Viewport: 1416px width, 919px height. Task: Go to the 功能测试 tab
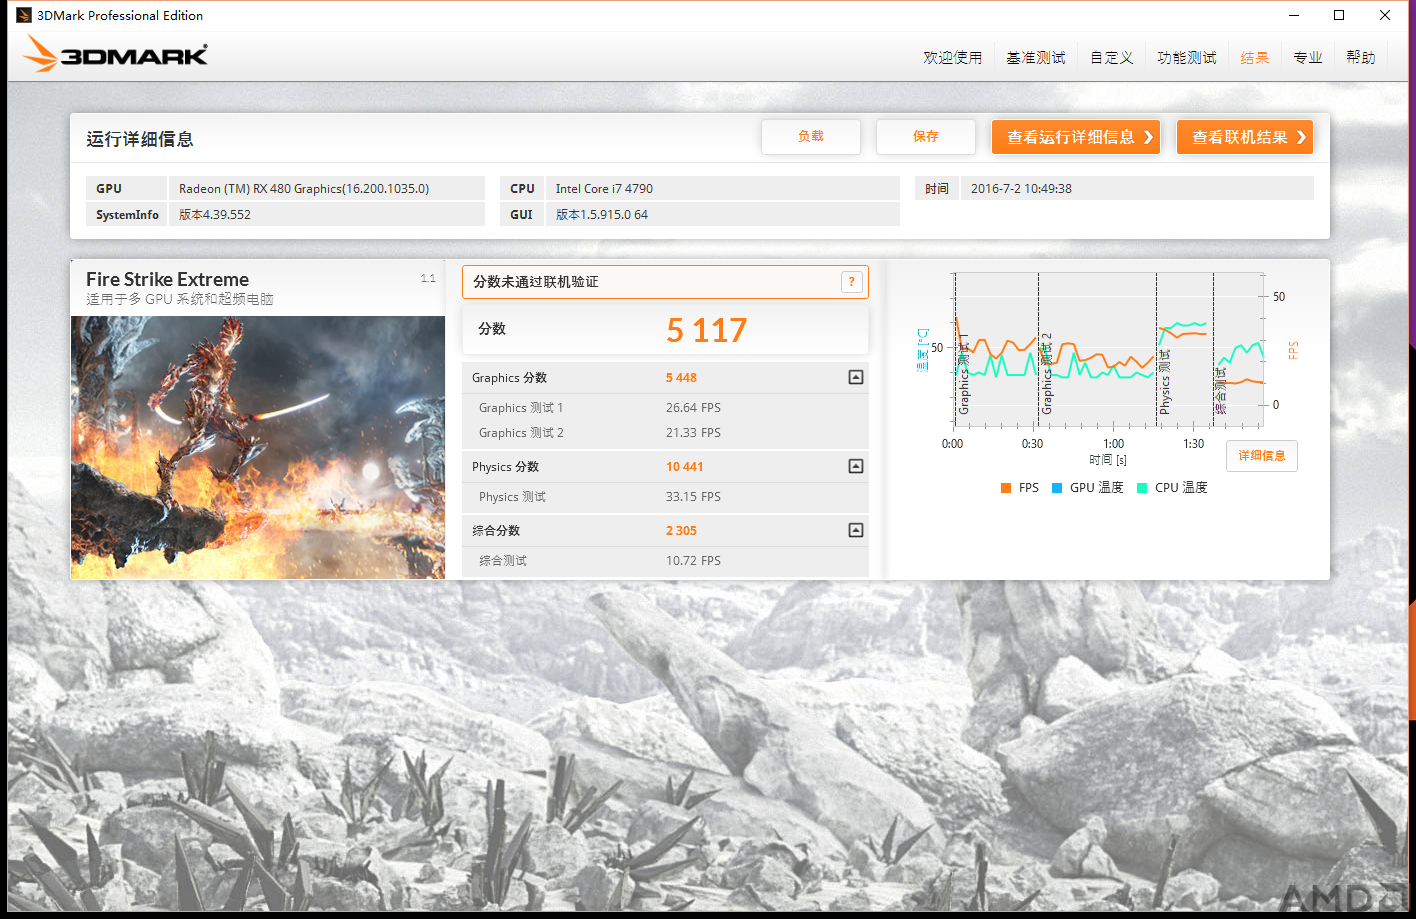coord(1186,58)
